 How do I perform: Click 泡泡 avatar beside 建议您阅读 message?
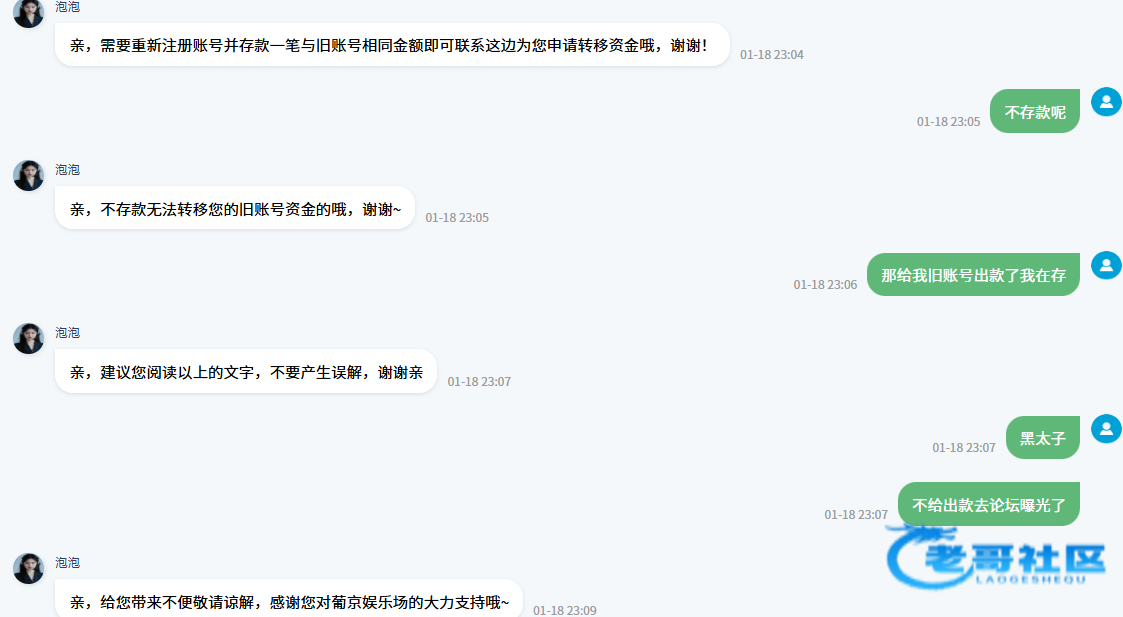pyautogui.click(x=29, y=338)
